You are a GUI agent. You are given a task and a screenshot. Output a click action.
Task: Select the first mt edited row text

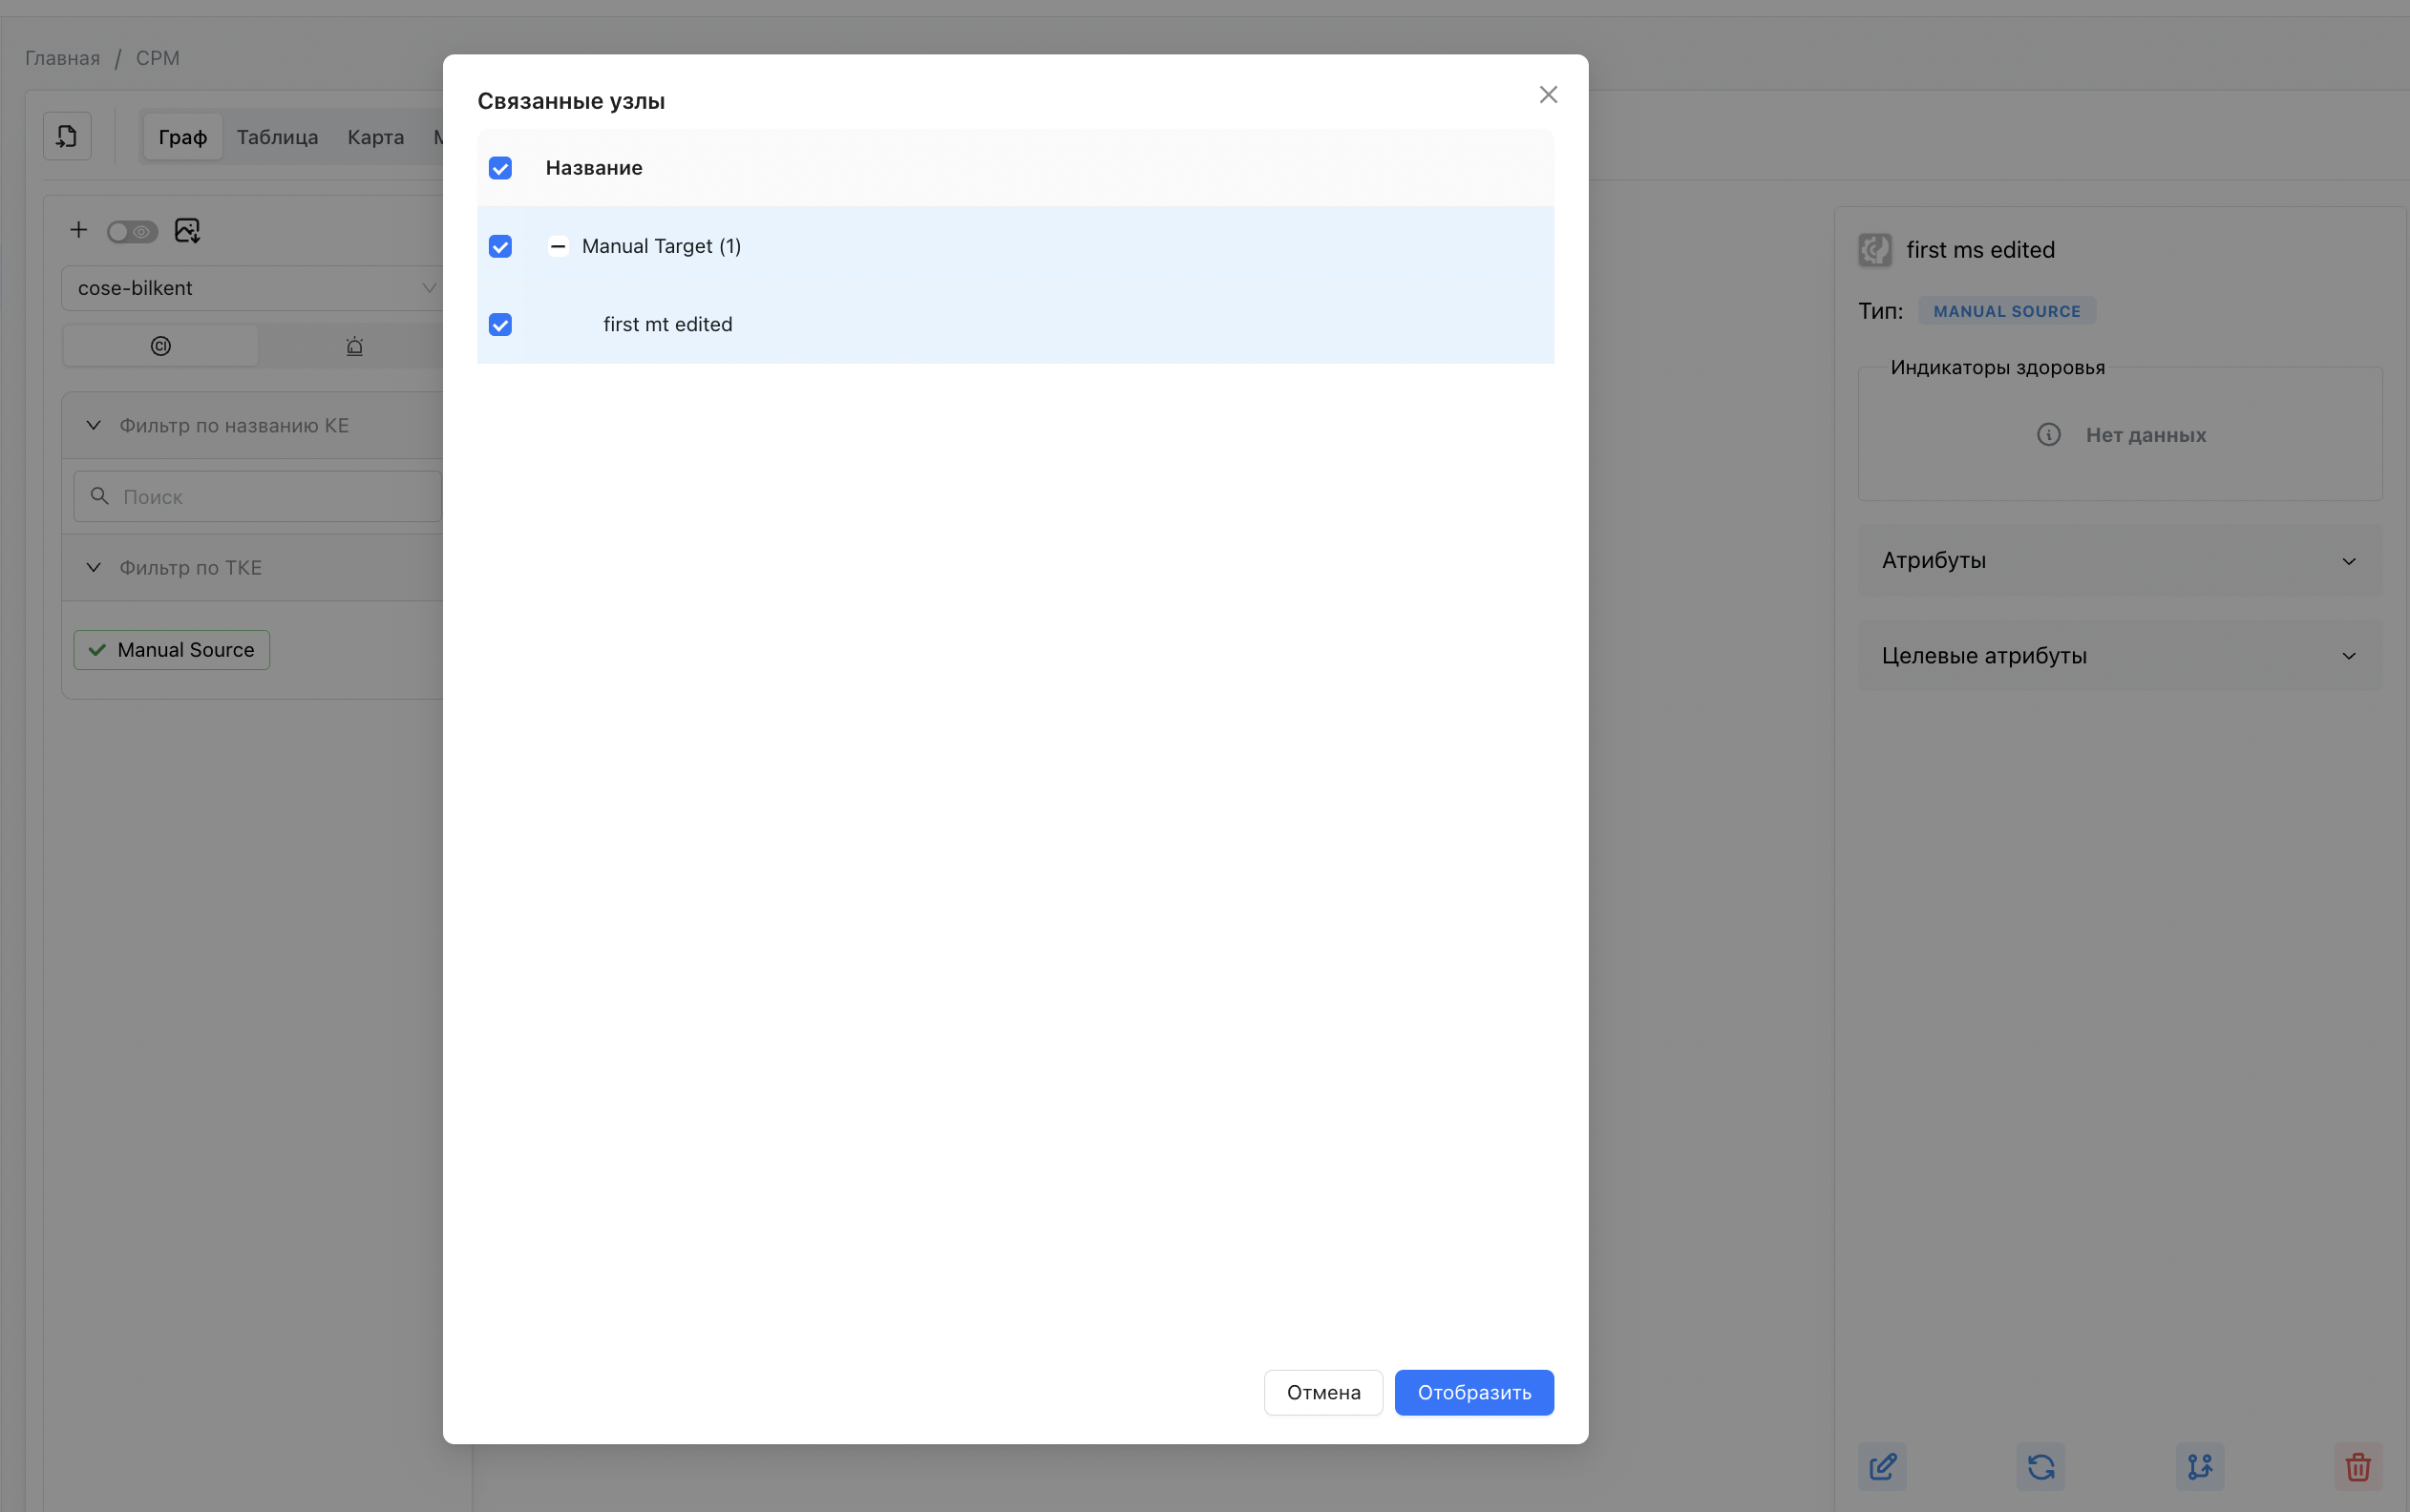click(668, 324)
